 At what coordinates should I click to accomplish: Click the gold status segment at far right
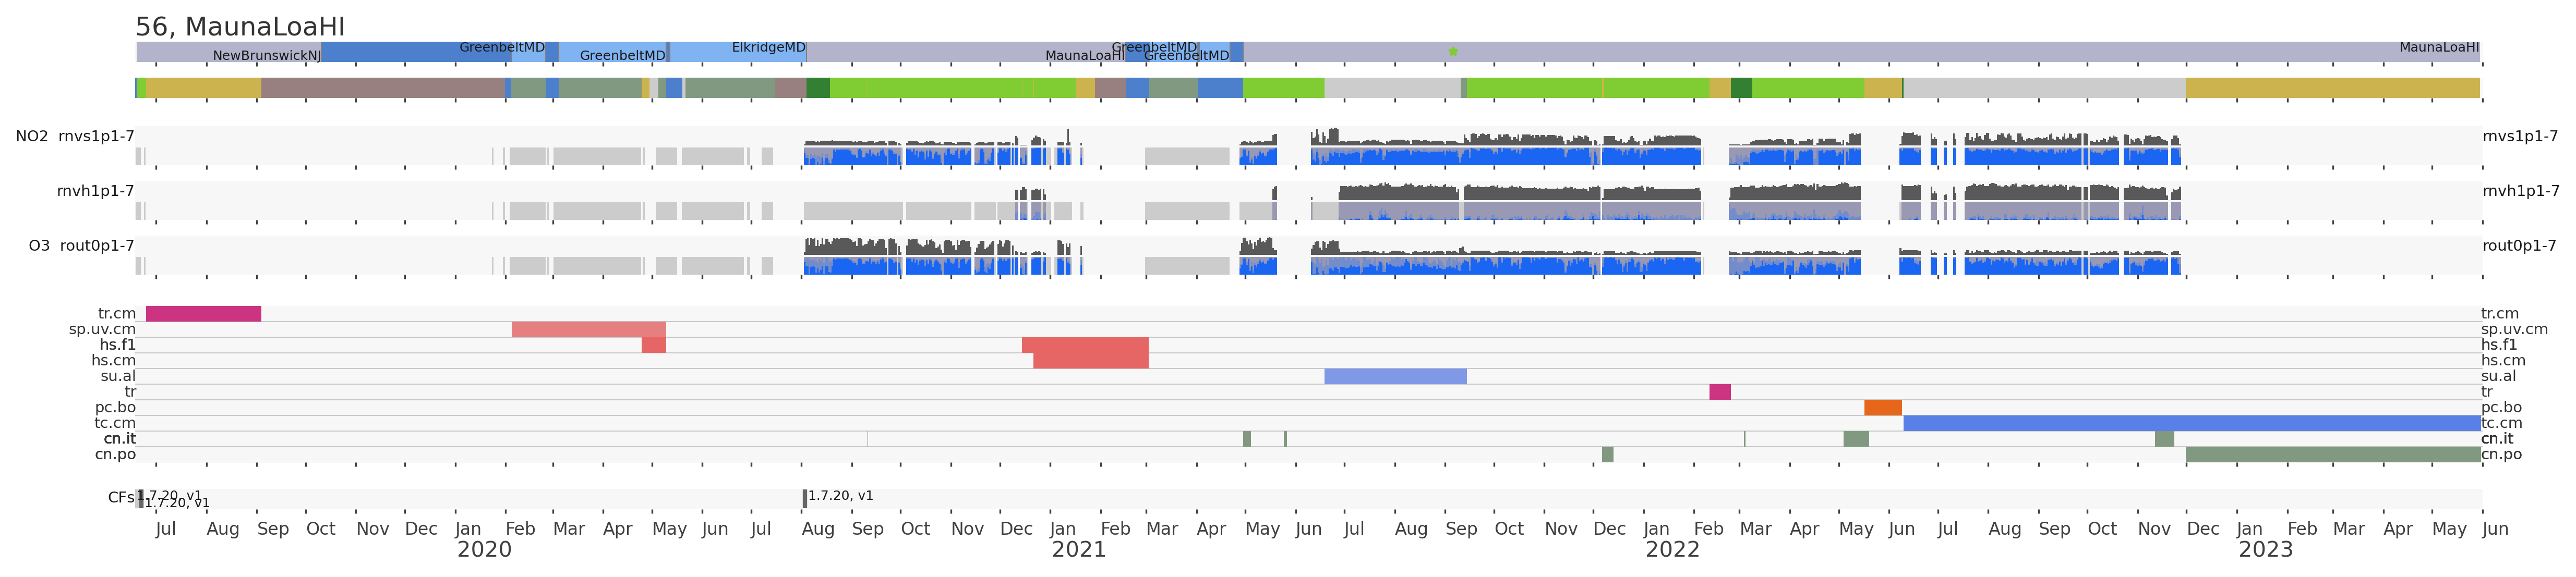click(2332, 88)
